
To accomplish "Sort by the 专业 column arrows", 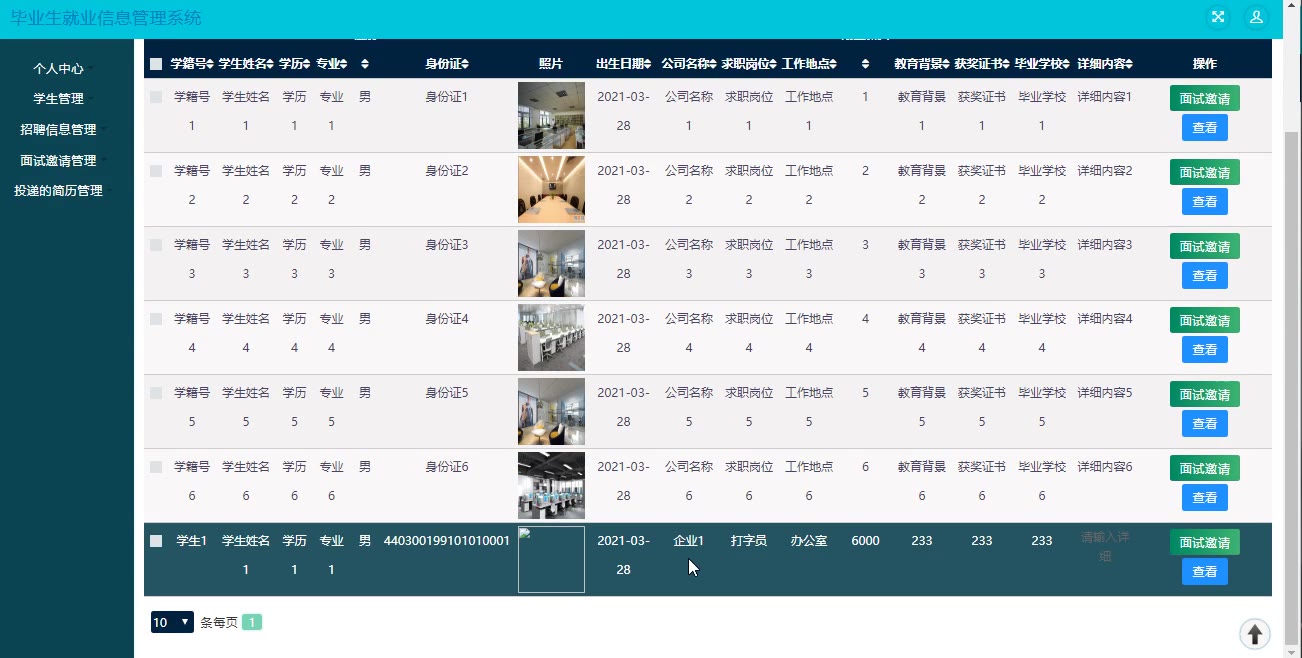I will point(344,64).
